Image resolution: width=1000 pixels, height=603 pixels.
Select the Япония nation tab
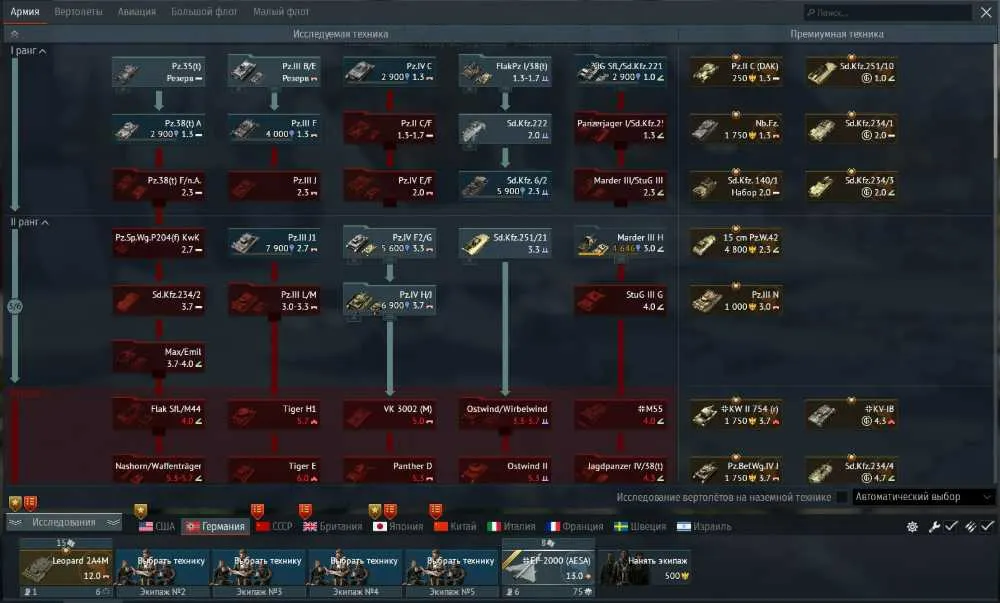click(x=398, y=527)
